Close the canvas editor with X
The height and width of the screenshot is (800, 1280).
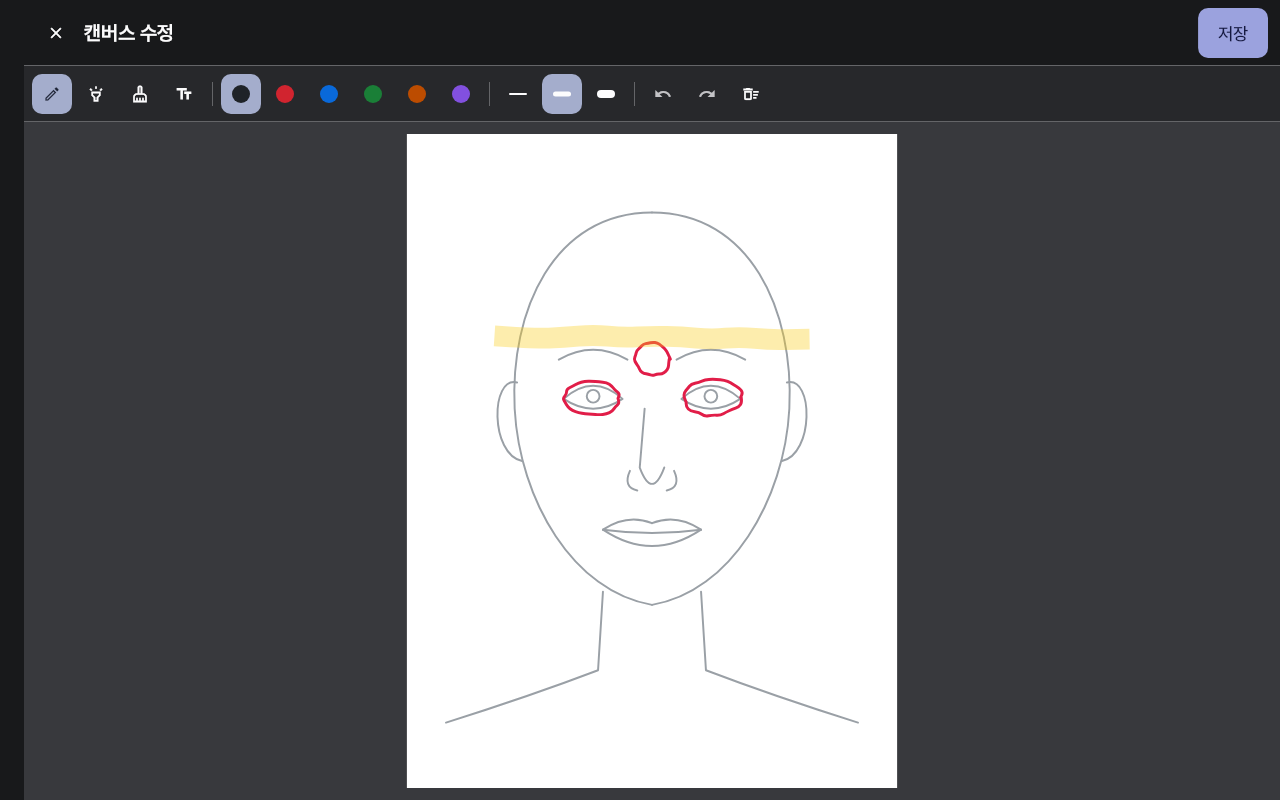56,33
